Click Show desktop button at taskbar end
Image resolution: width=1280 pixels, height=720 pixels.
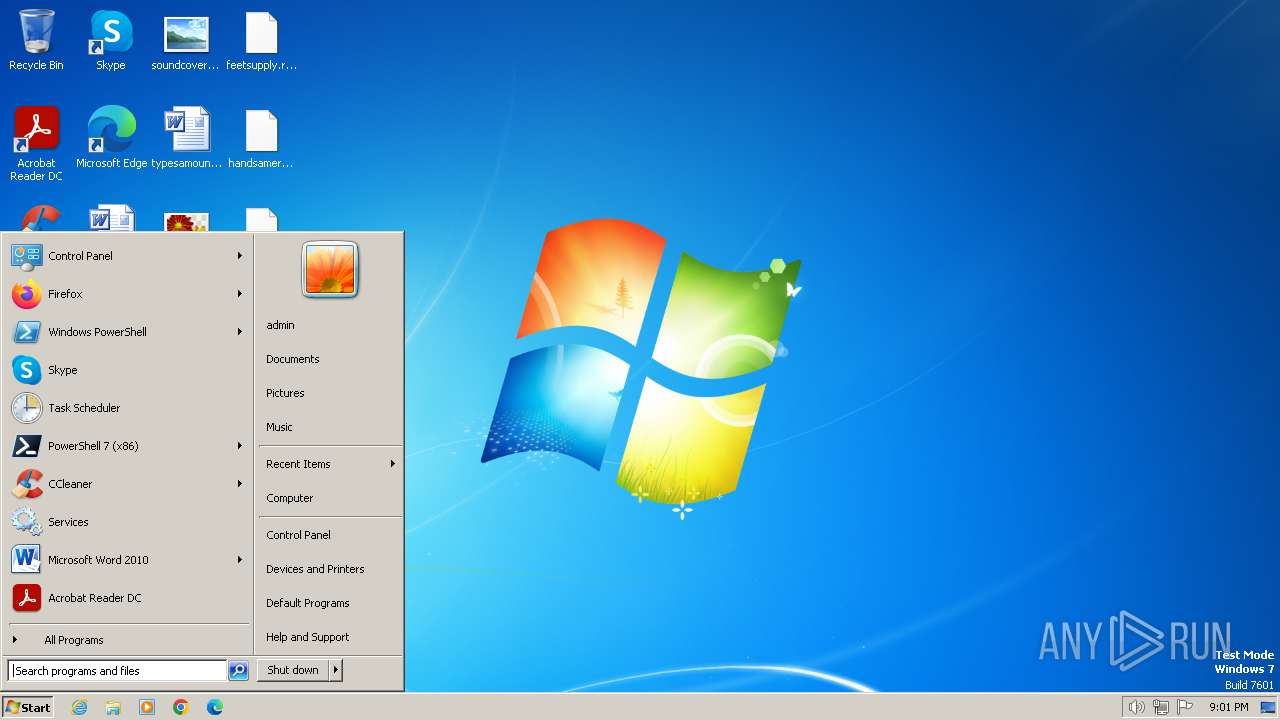(x=1268, y=707)
